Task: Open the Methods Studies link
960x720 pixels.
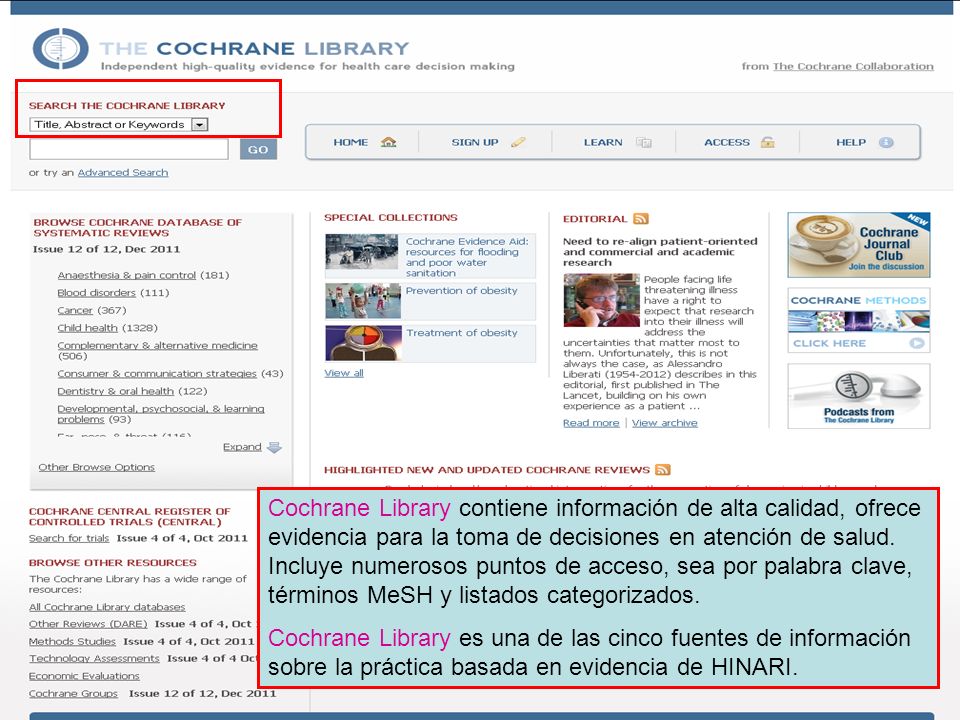Action: 72,641
